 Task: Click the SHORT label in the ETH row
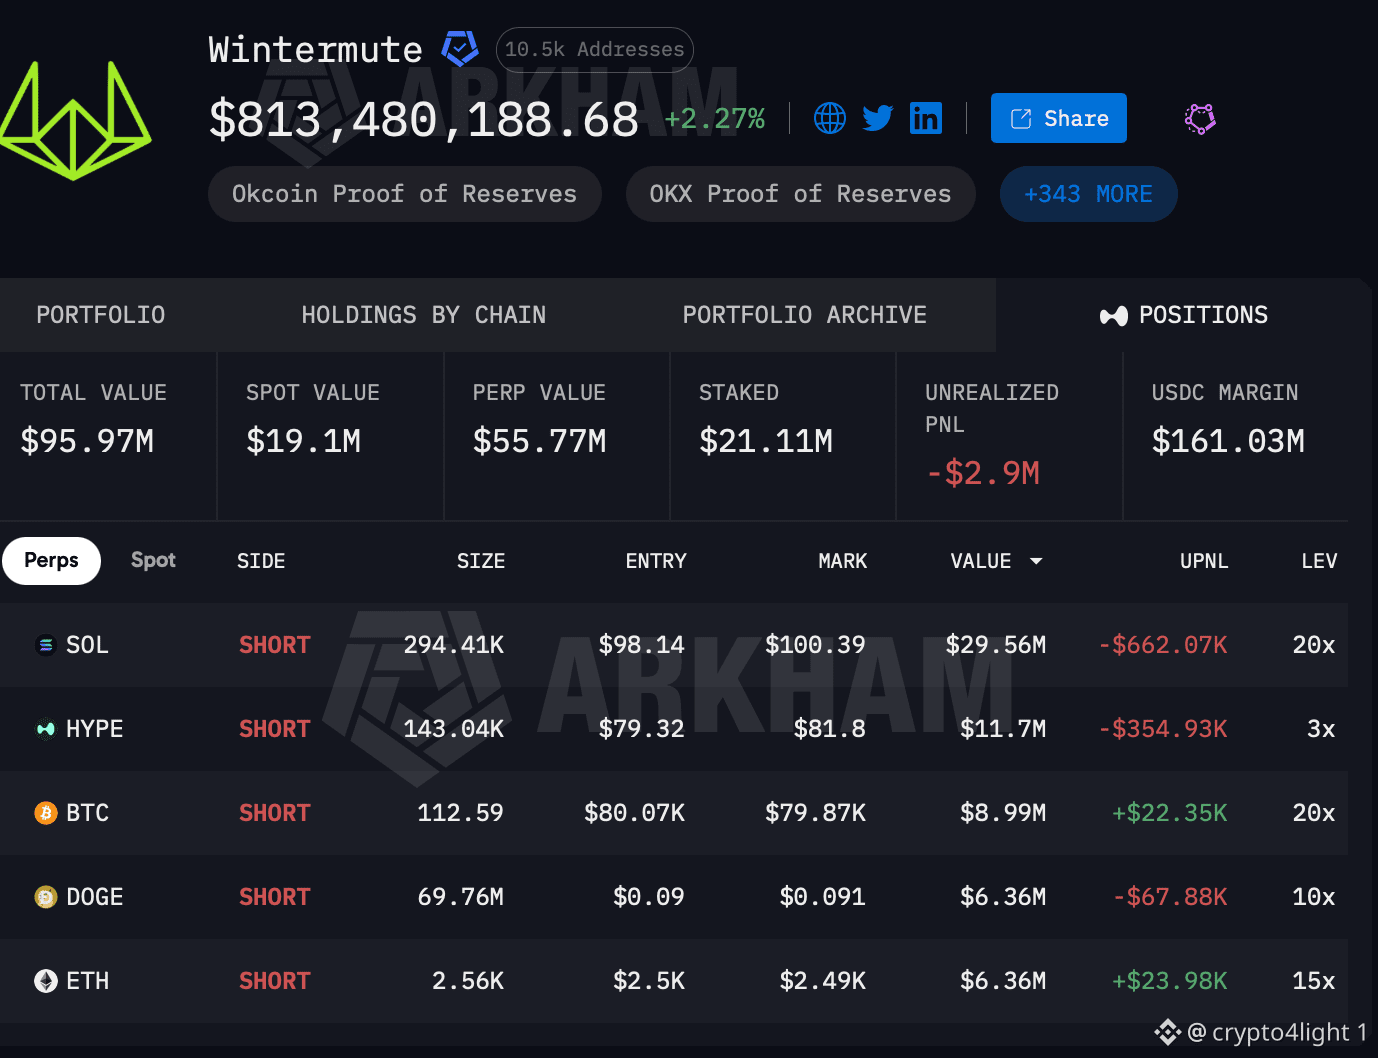[x=275, y=981]
